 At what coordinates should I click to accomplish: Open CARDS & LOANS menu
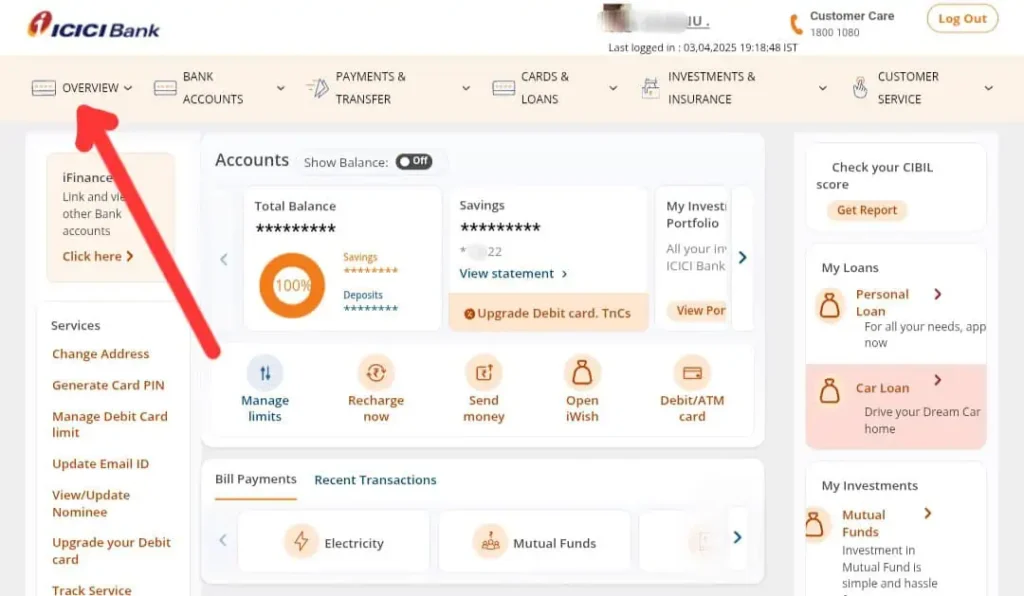pyautogui.click(x=545, y=88)
